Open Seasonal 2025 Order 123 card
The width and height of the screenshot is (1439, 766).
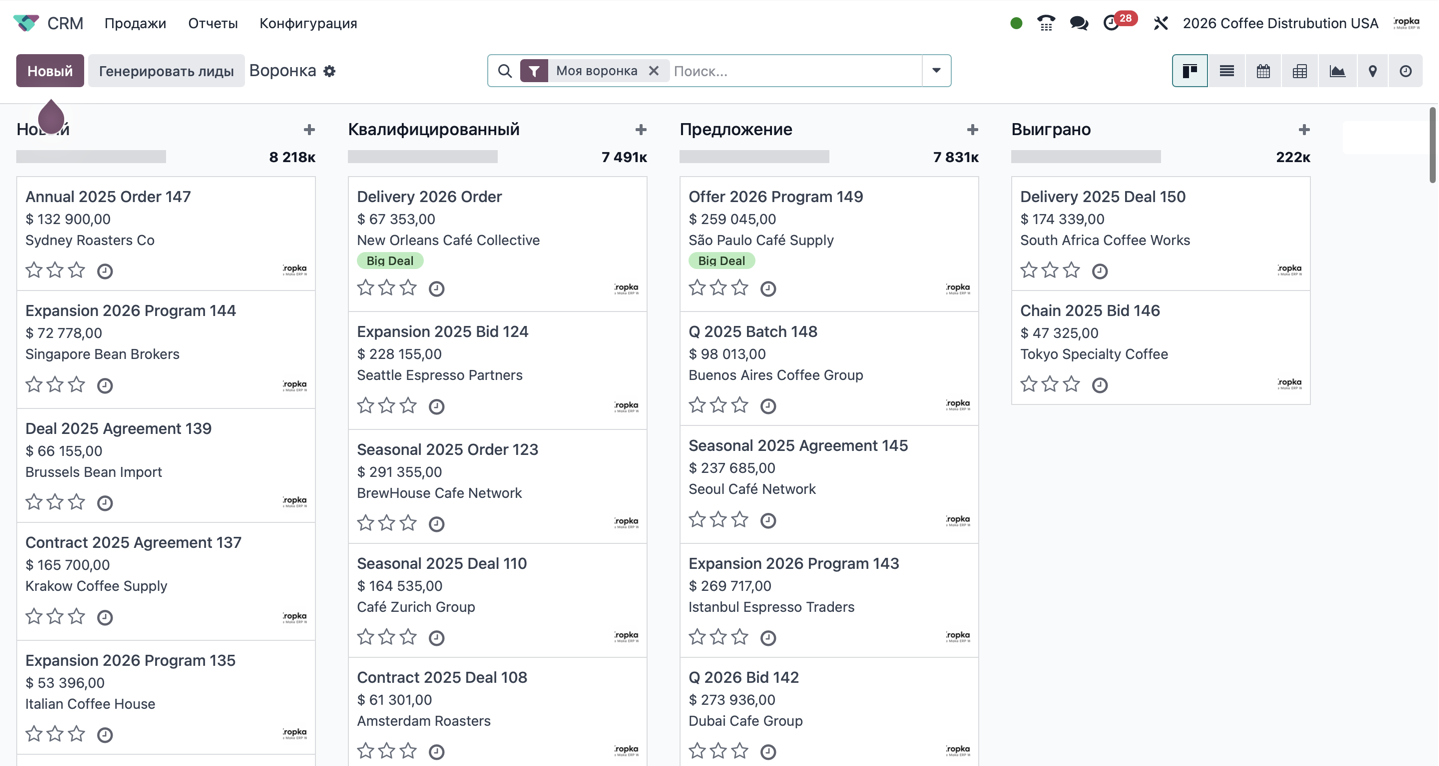tap(498, 486)
